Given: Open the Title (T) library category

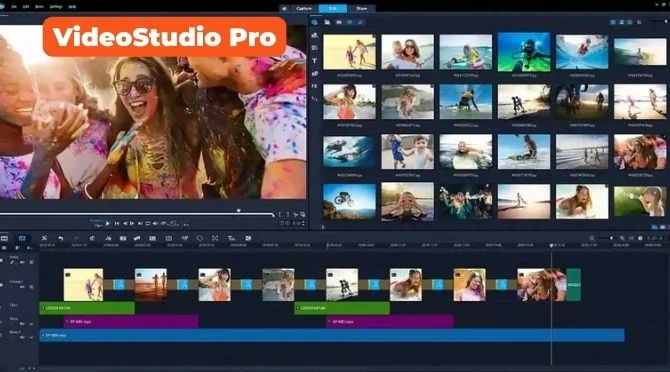Looking at the screenshot, I should click(315, 61).
